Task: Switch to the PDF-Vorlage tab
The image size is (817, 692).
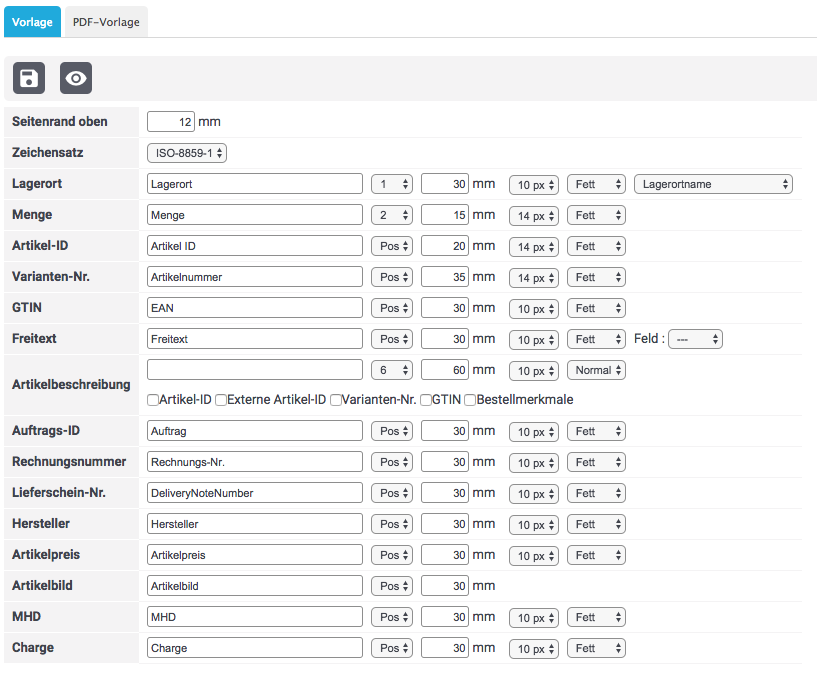Action: (x=106, y=22)
